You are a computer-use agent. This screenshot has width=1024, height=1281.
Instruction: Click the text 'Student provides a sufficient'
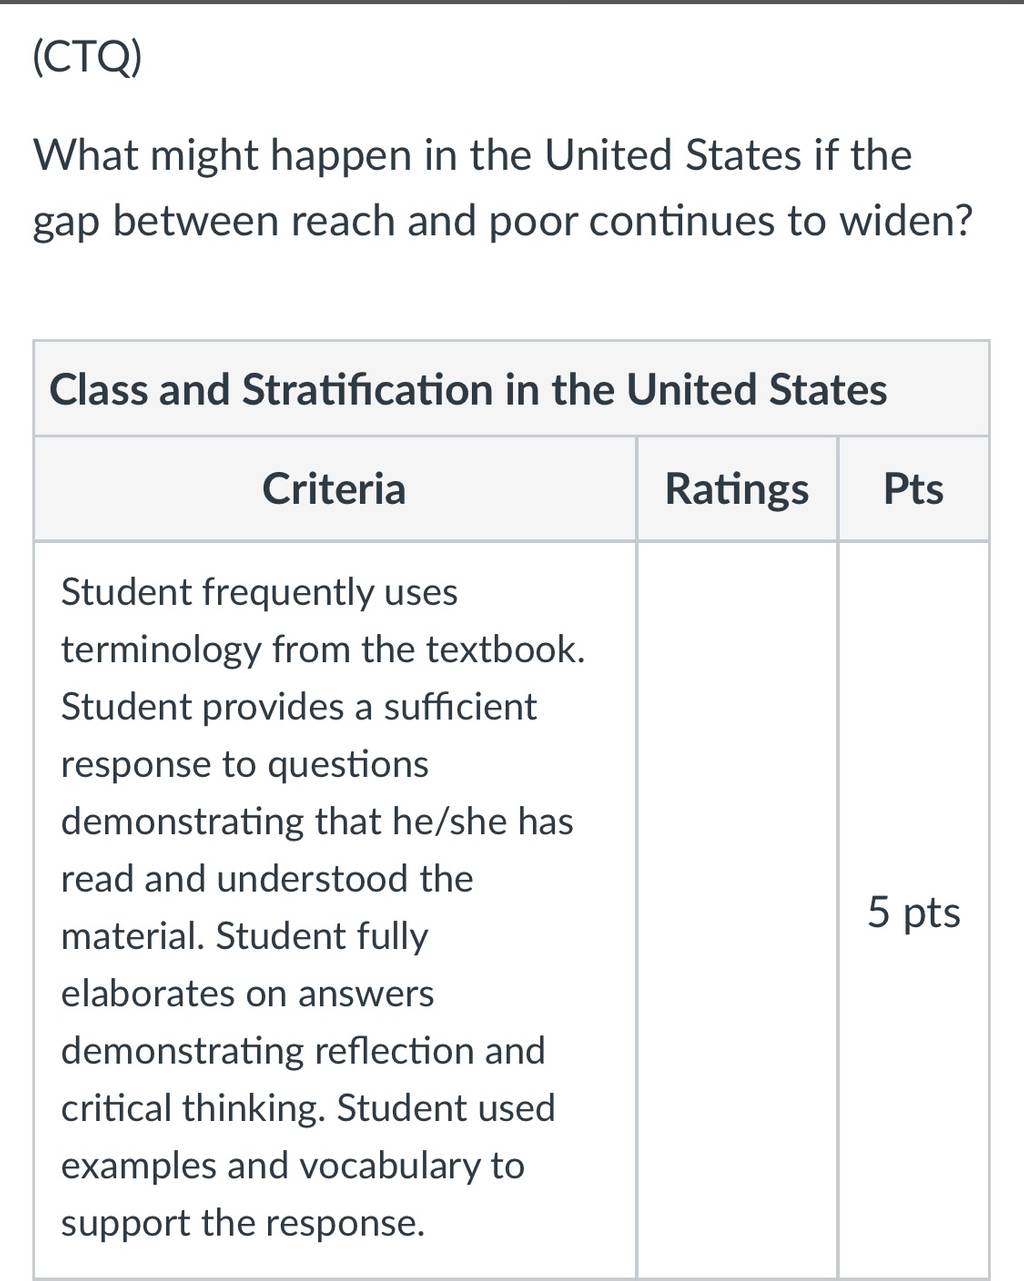(299, 707)
